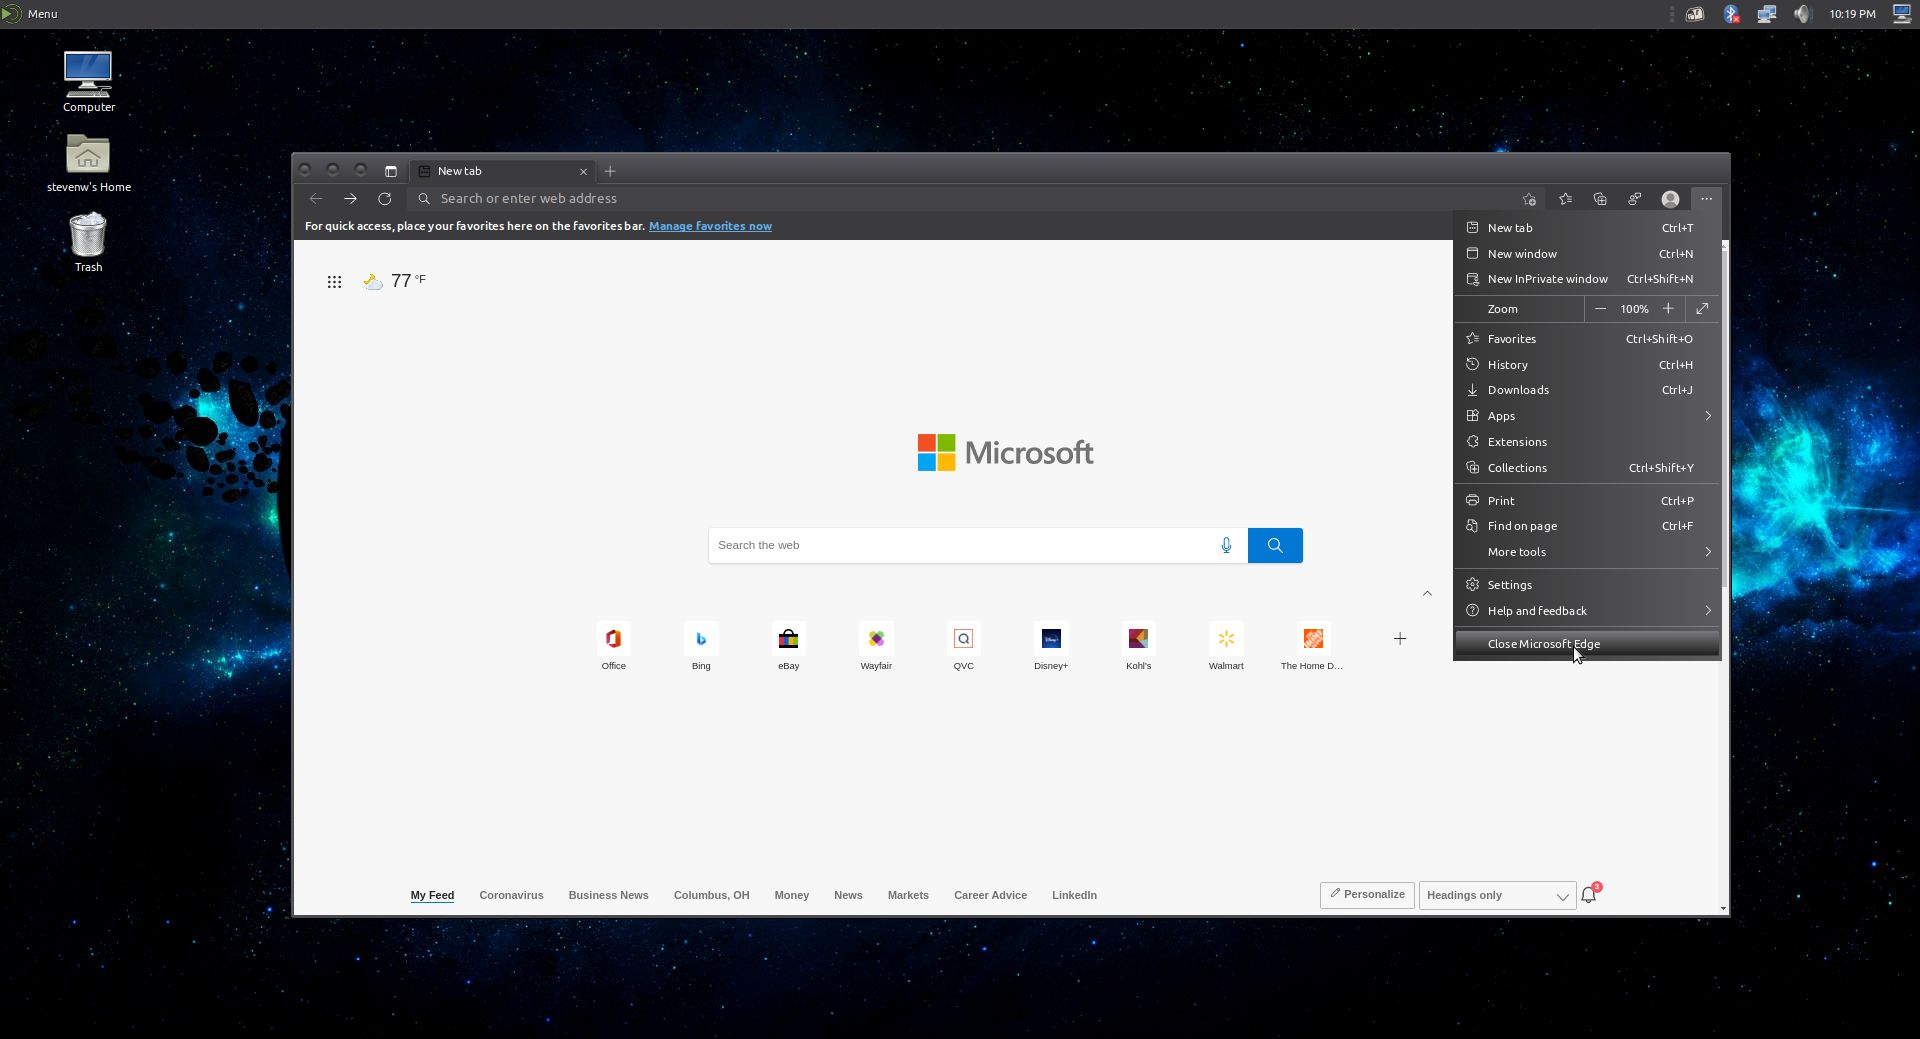Choose Find on page menu item
Viewport: 1920px width, 1039px height.
(x=1587, y=526)
